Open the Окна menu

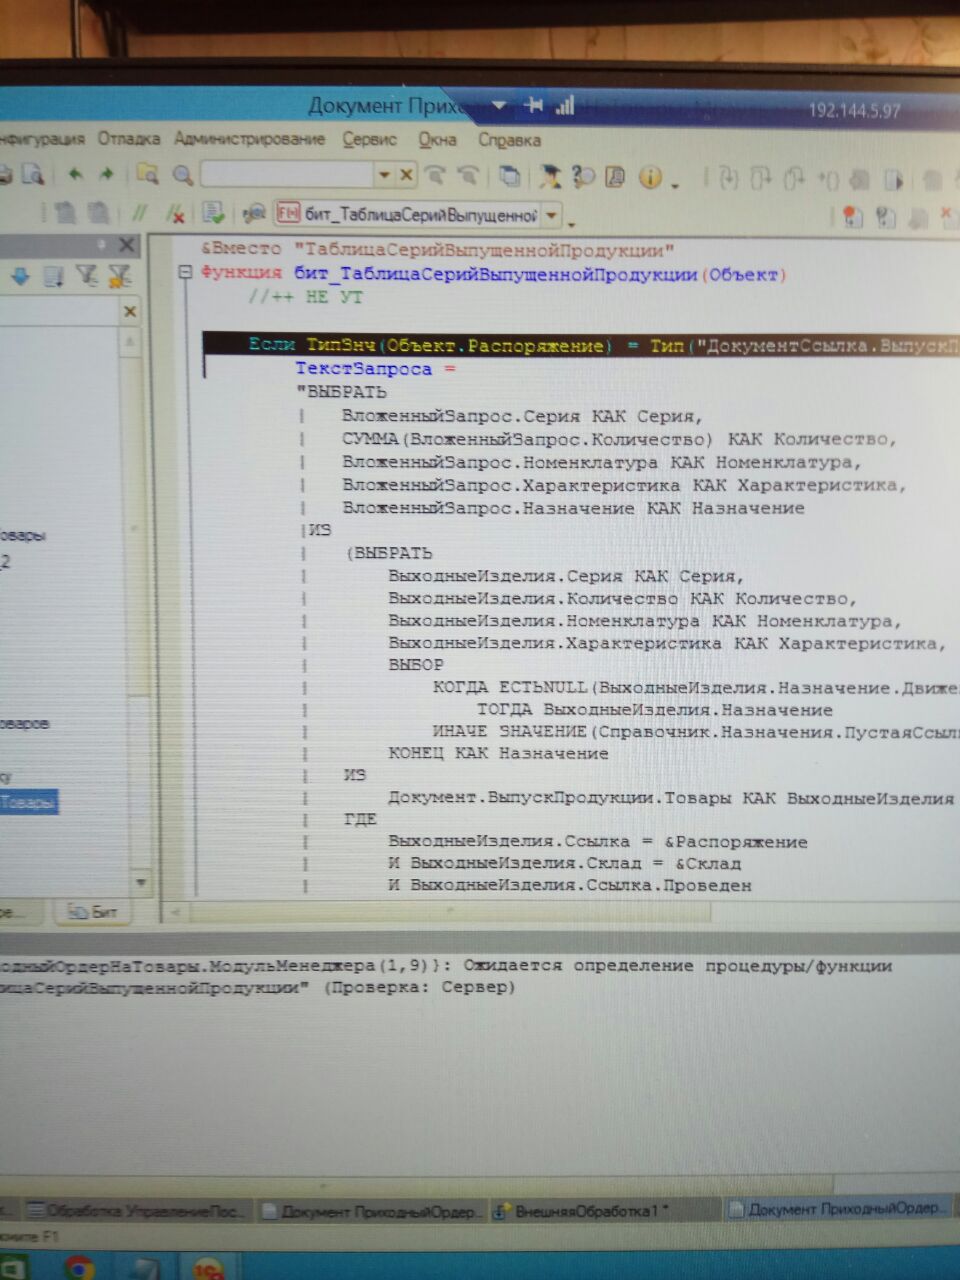point(437,140)
